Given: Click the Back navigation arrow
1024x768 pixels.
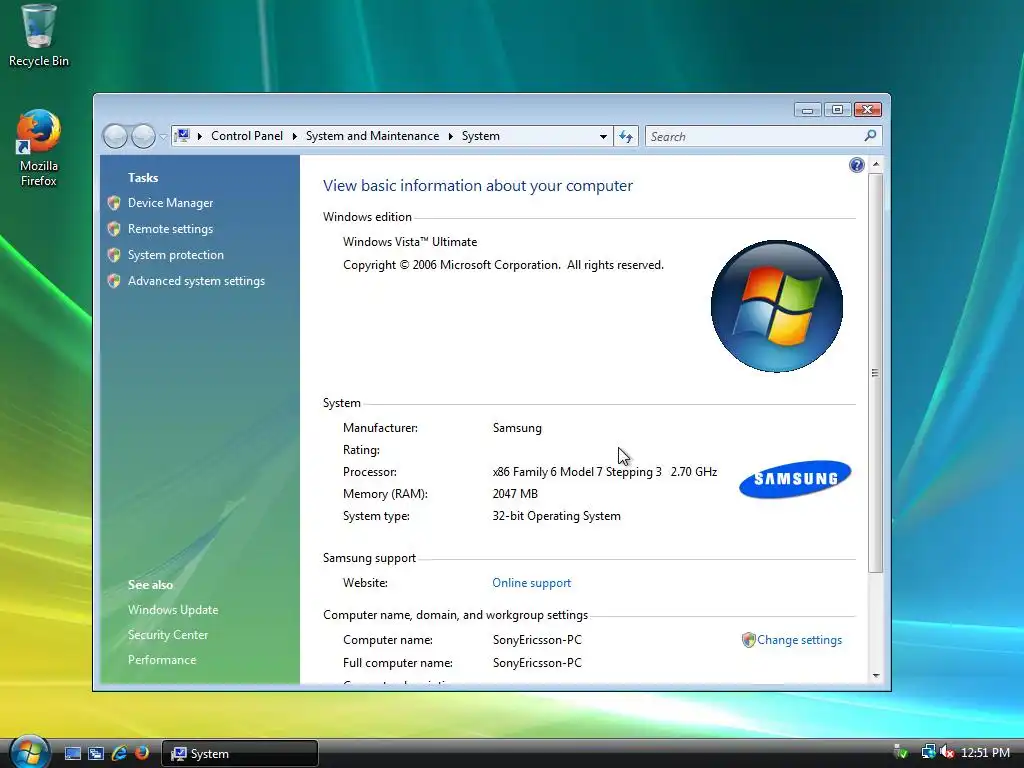Looking at the screenshot, I should click(115, 136).
